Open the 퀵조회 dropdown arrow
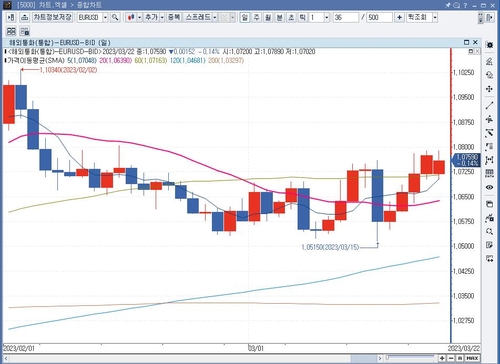Image resolution: width=500 pixels, height=364 pixels. pyautogui.click(x=435, y=17)
